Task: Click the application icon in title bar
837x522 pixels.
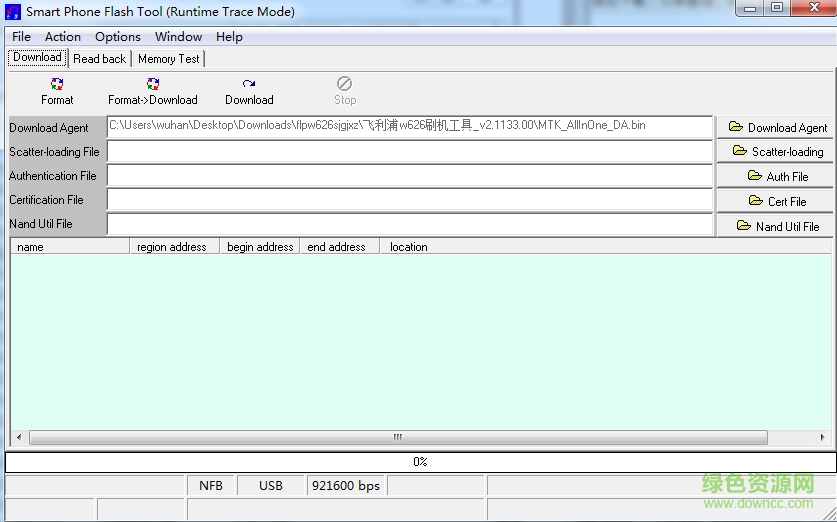Action: coord(13,12)
